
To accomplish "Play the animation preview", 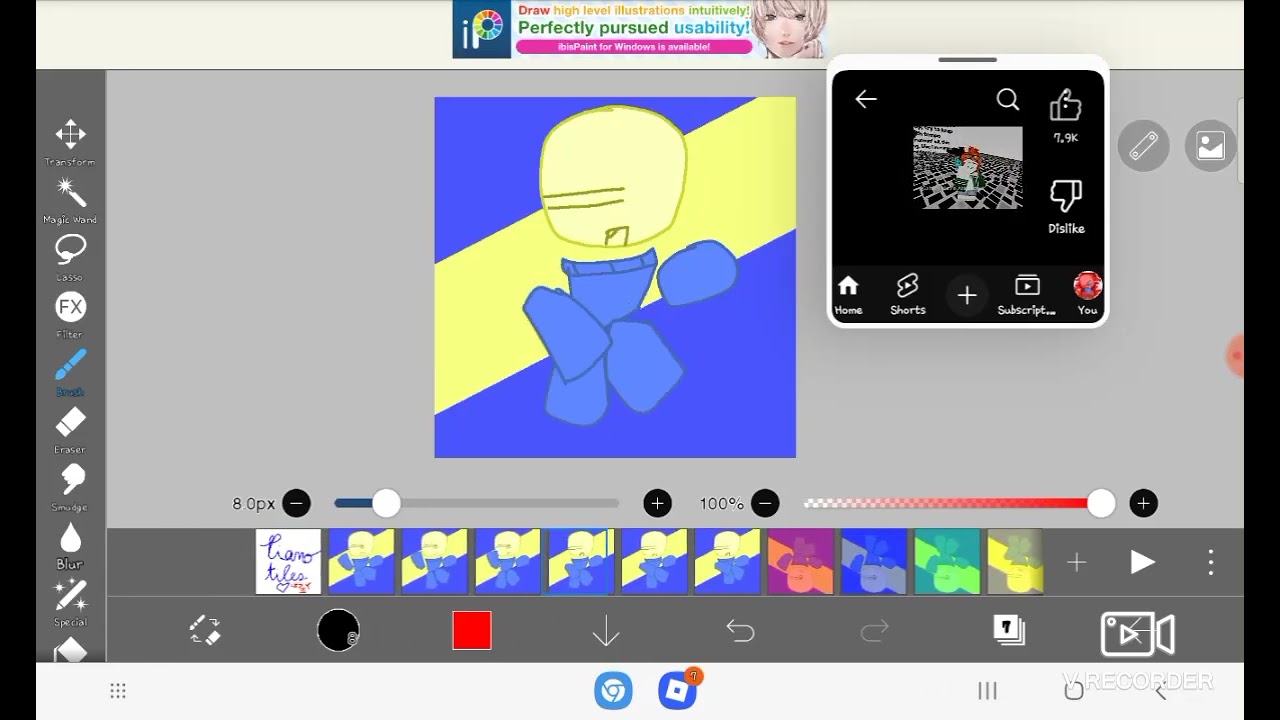I will pyautogui.click(x=1142, y=563).
